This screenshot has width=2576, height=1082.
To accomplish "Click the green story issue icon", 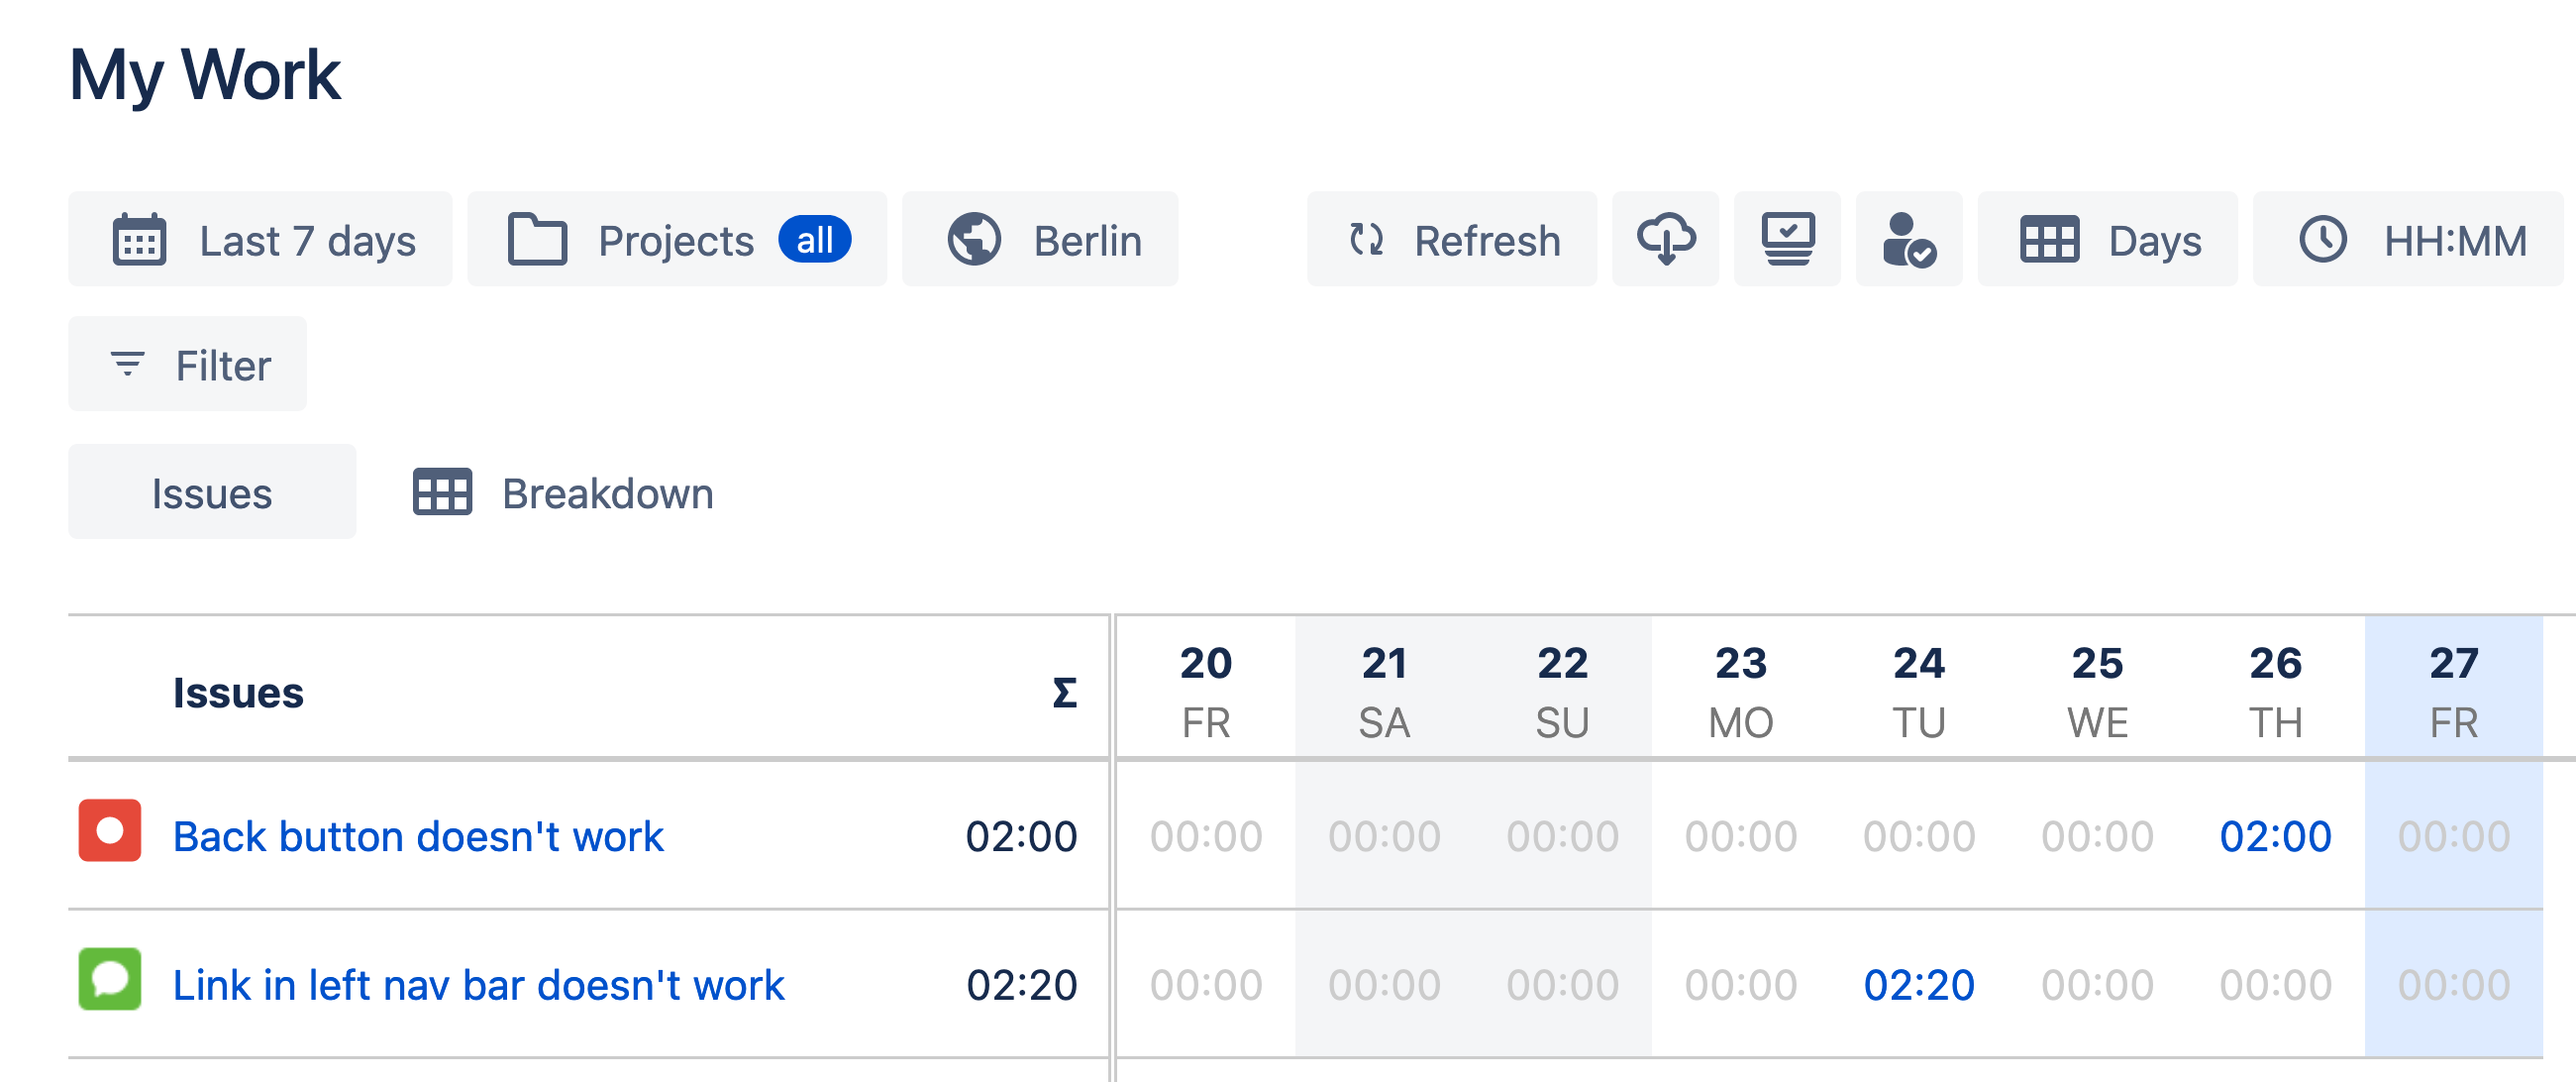I will point(110,980).
